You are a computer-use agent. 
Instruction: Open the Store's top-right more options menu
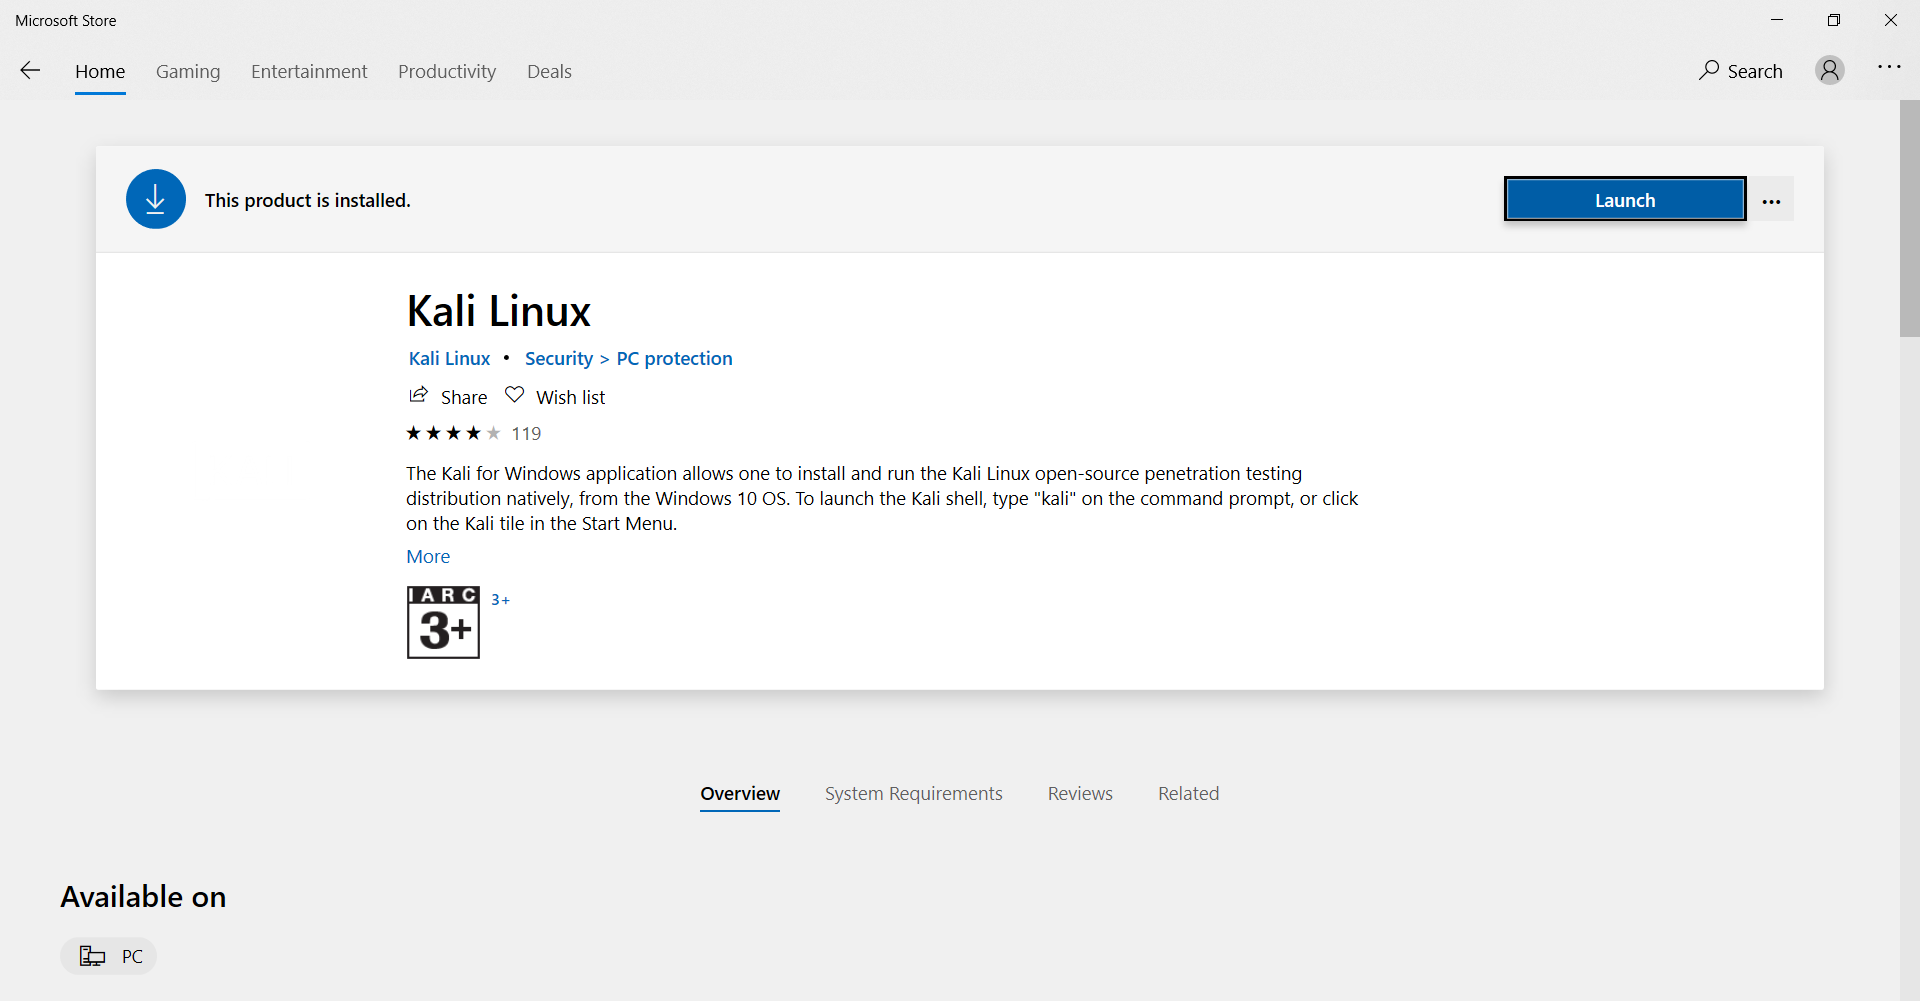click(x=1889, y=67)
